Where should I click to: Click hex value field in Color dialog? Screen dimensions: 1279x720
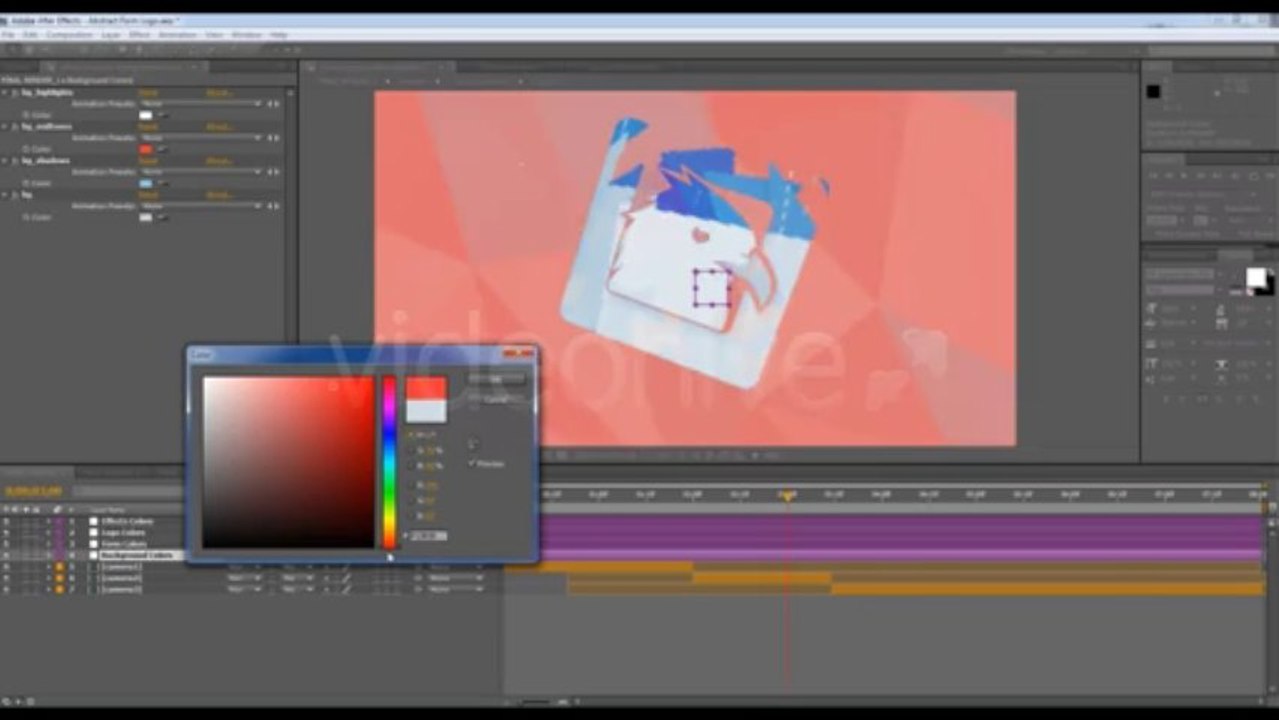tap(428, 536)
